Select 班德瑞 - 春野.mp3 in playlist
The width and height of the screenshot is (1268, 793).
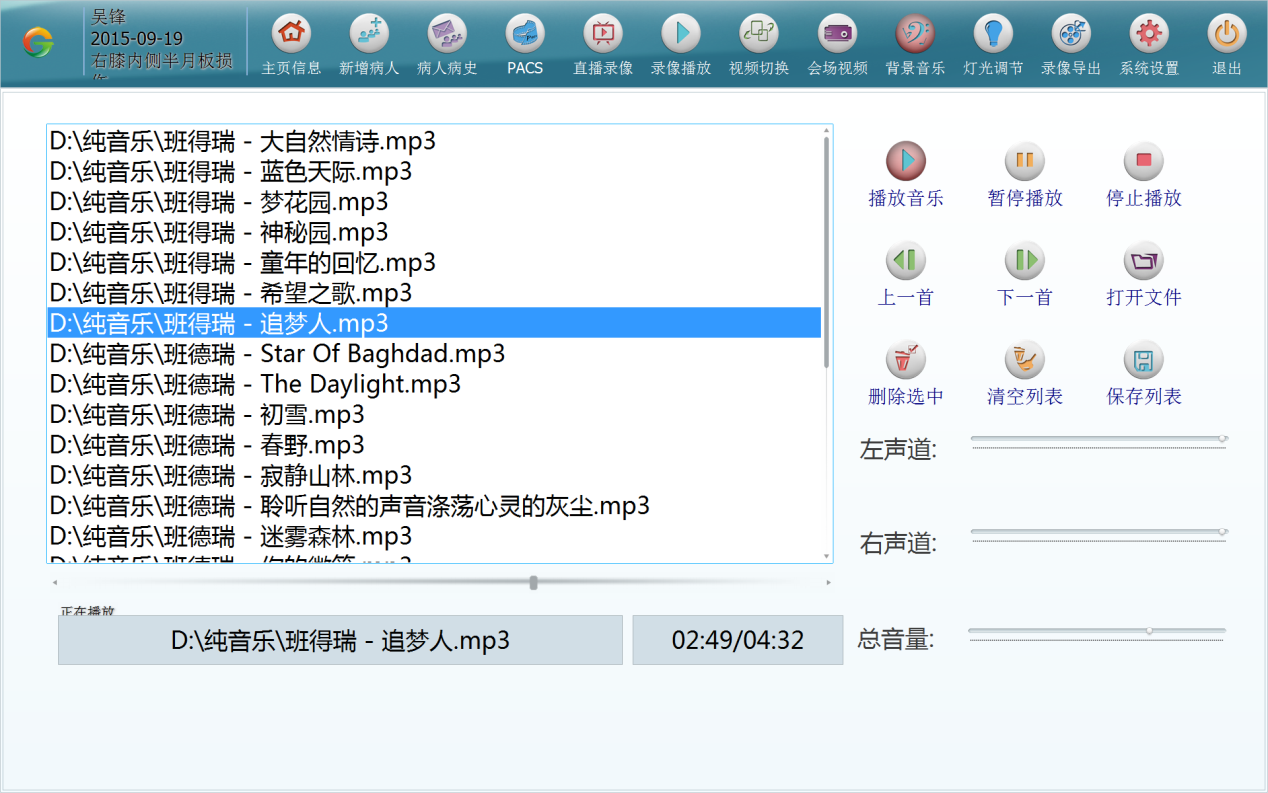[x=434, y=445]
